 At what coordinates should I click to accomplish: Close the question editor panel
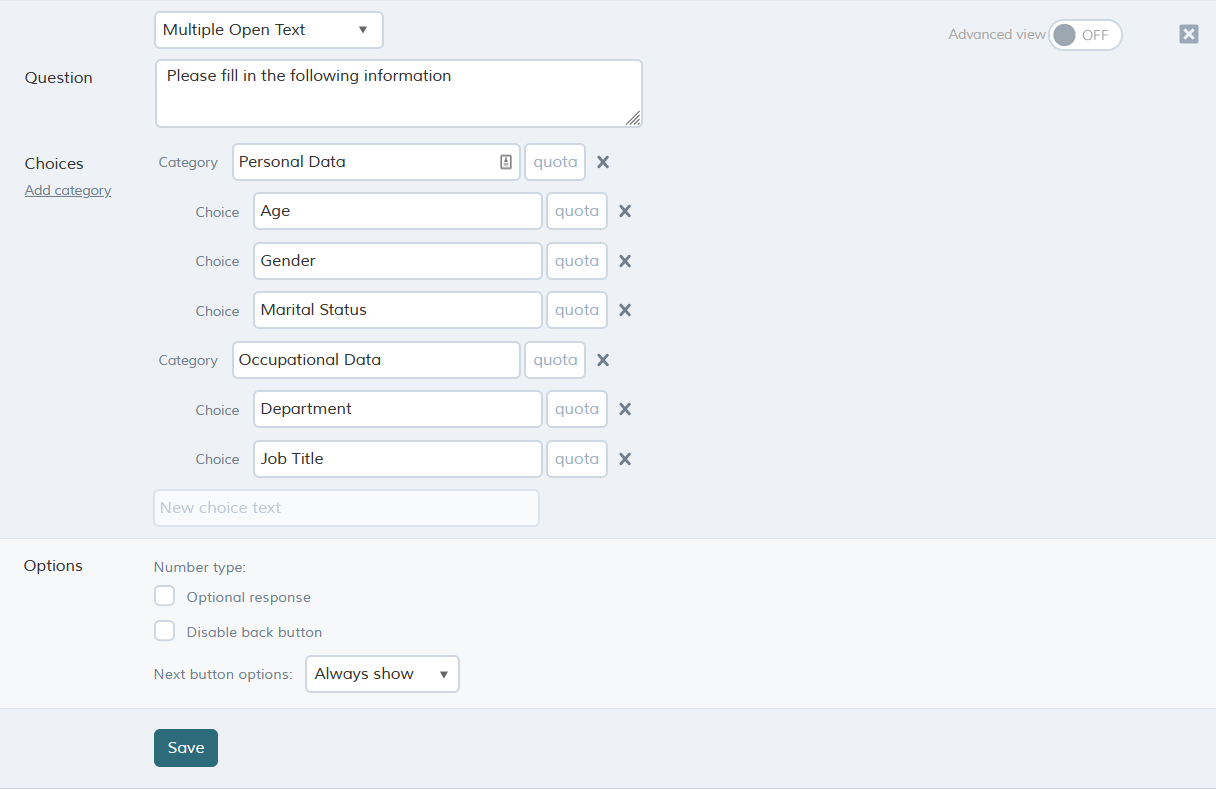tap(1188, 34)
